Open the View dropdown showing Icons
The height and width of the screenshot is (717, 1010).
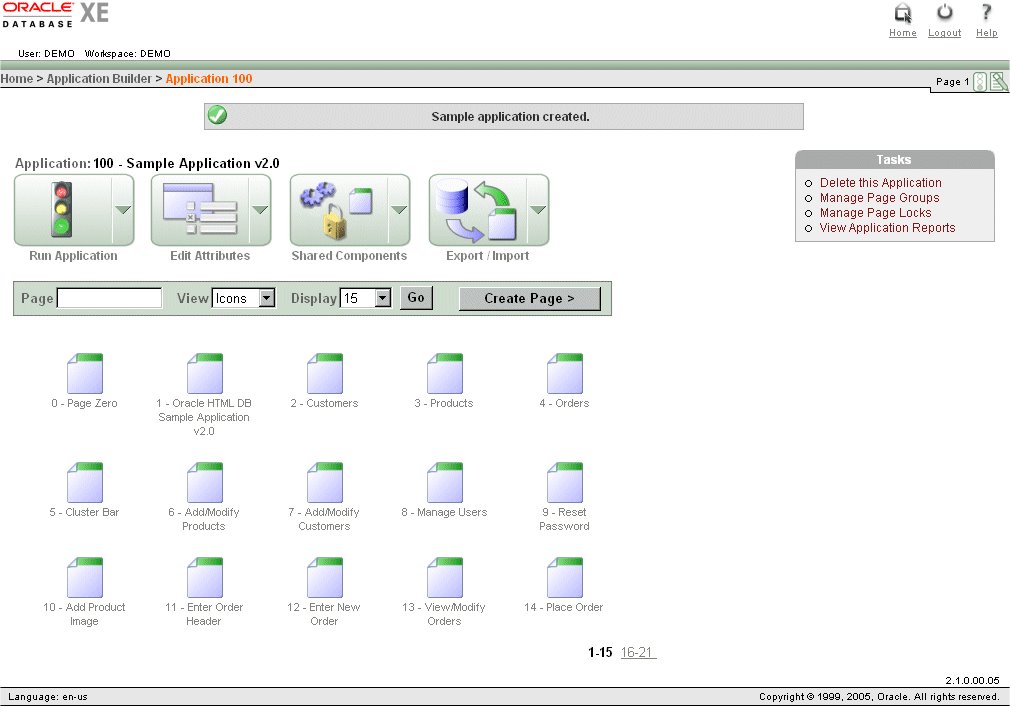[x=243, y=298]
